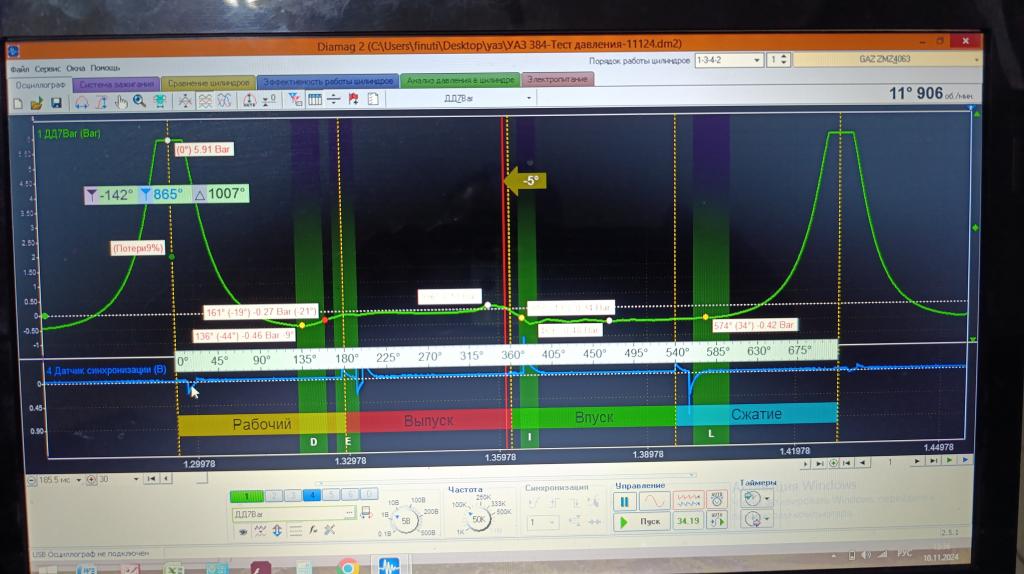Click the 34.19 value button

point(688,521)
